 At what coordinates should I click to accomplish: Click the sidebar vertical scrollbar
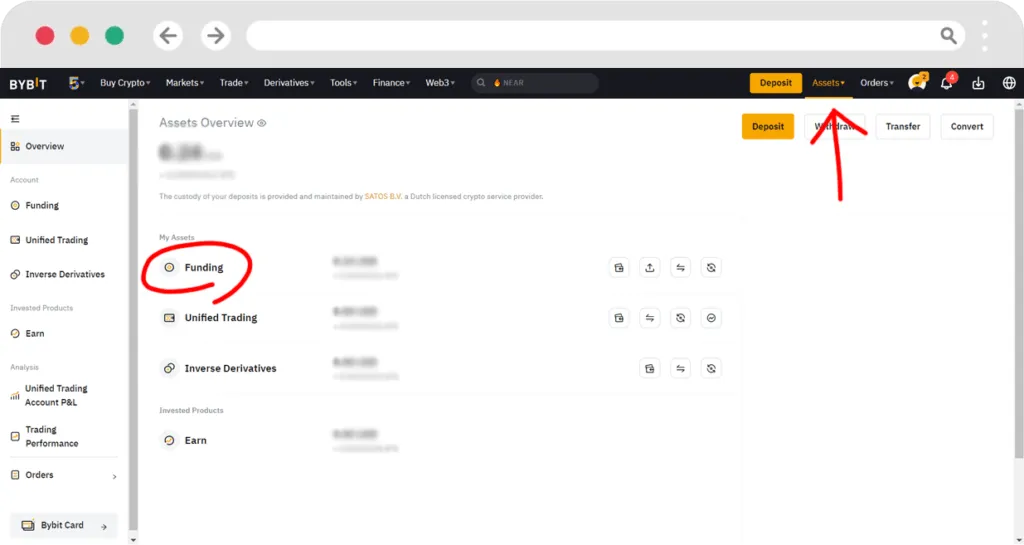point(133,321)
